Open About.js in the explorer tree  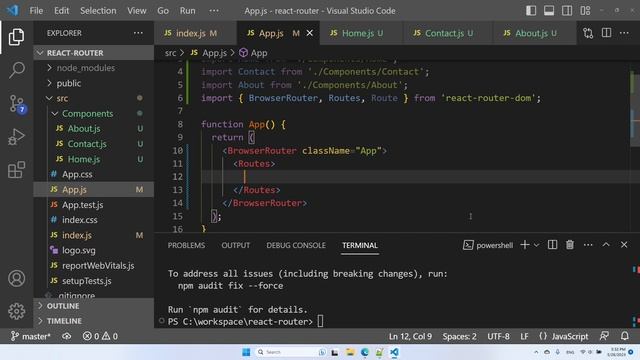pos(93,129)
